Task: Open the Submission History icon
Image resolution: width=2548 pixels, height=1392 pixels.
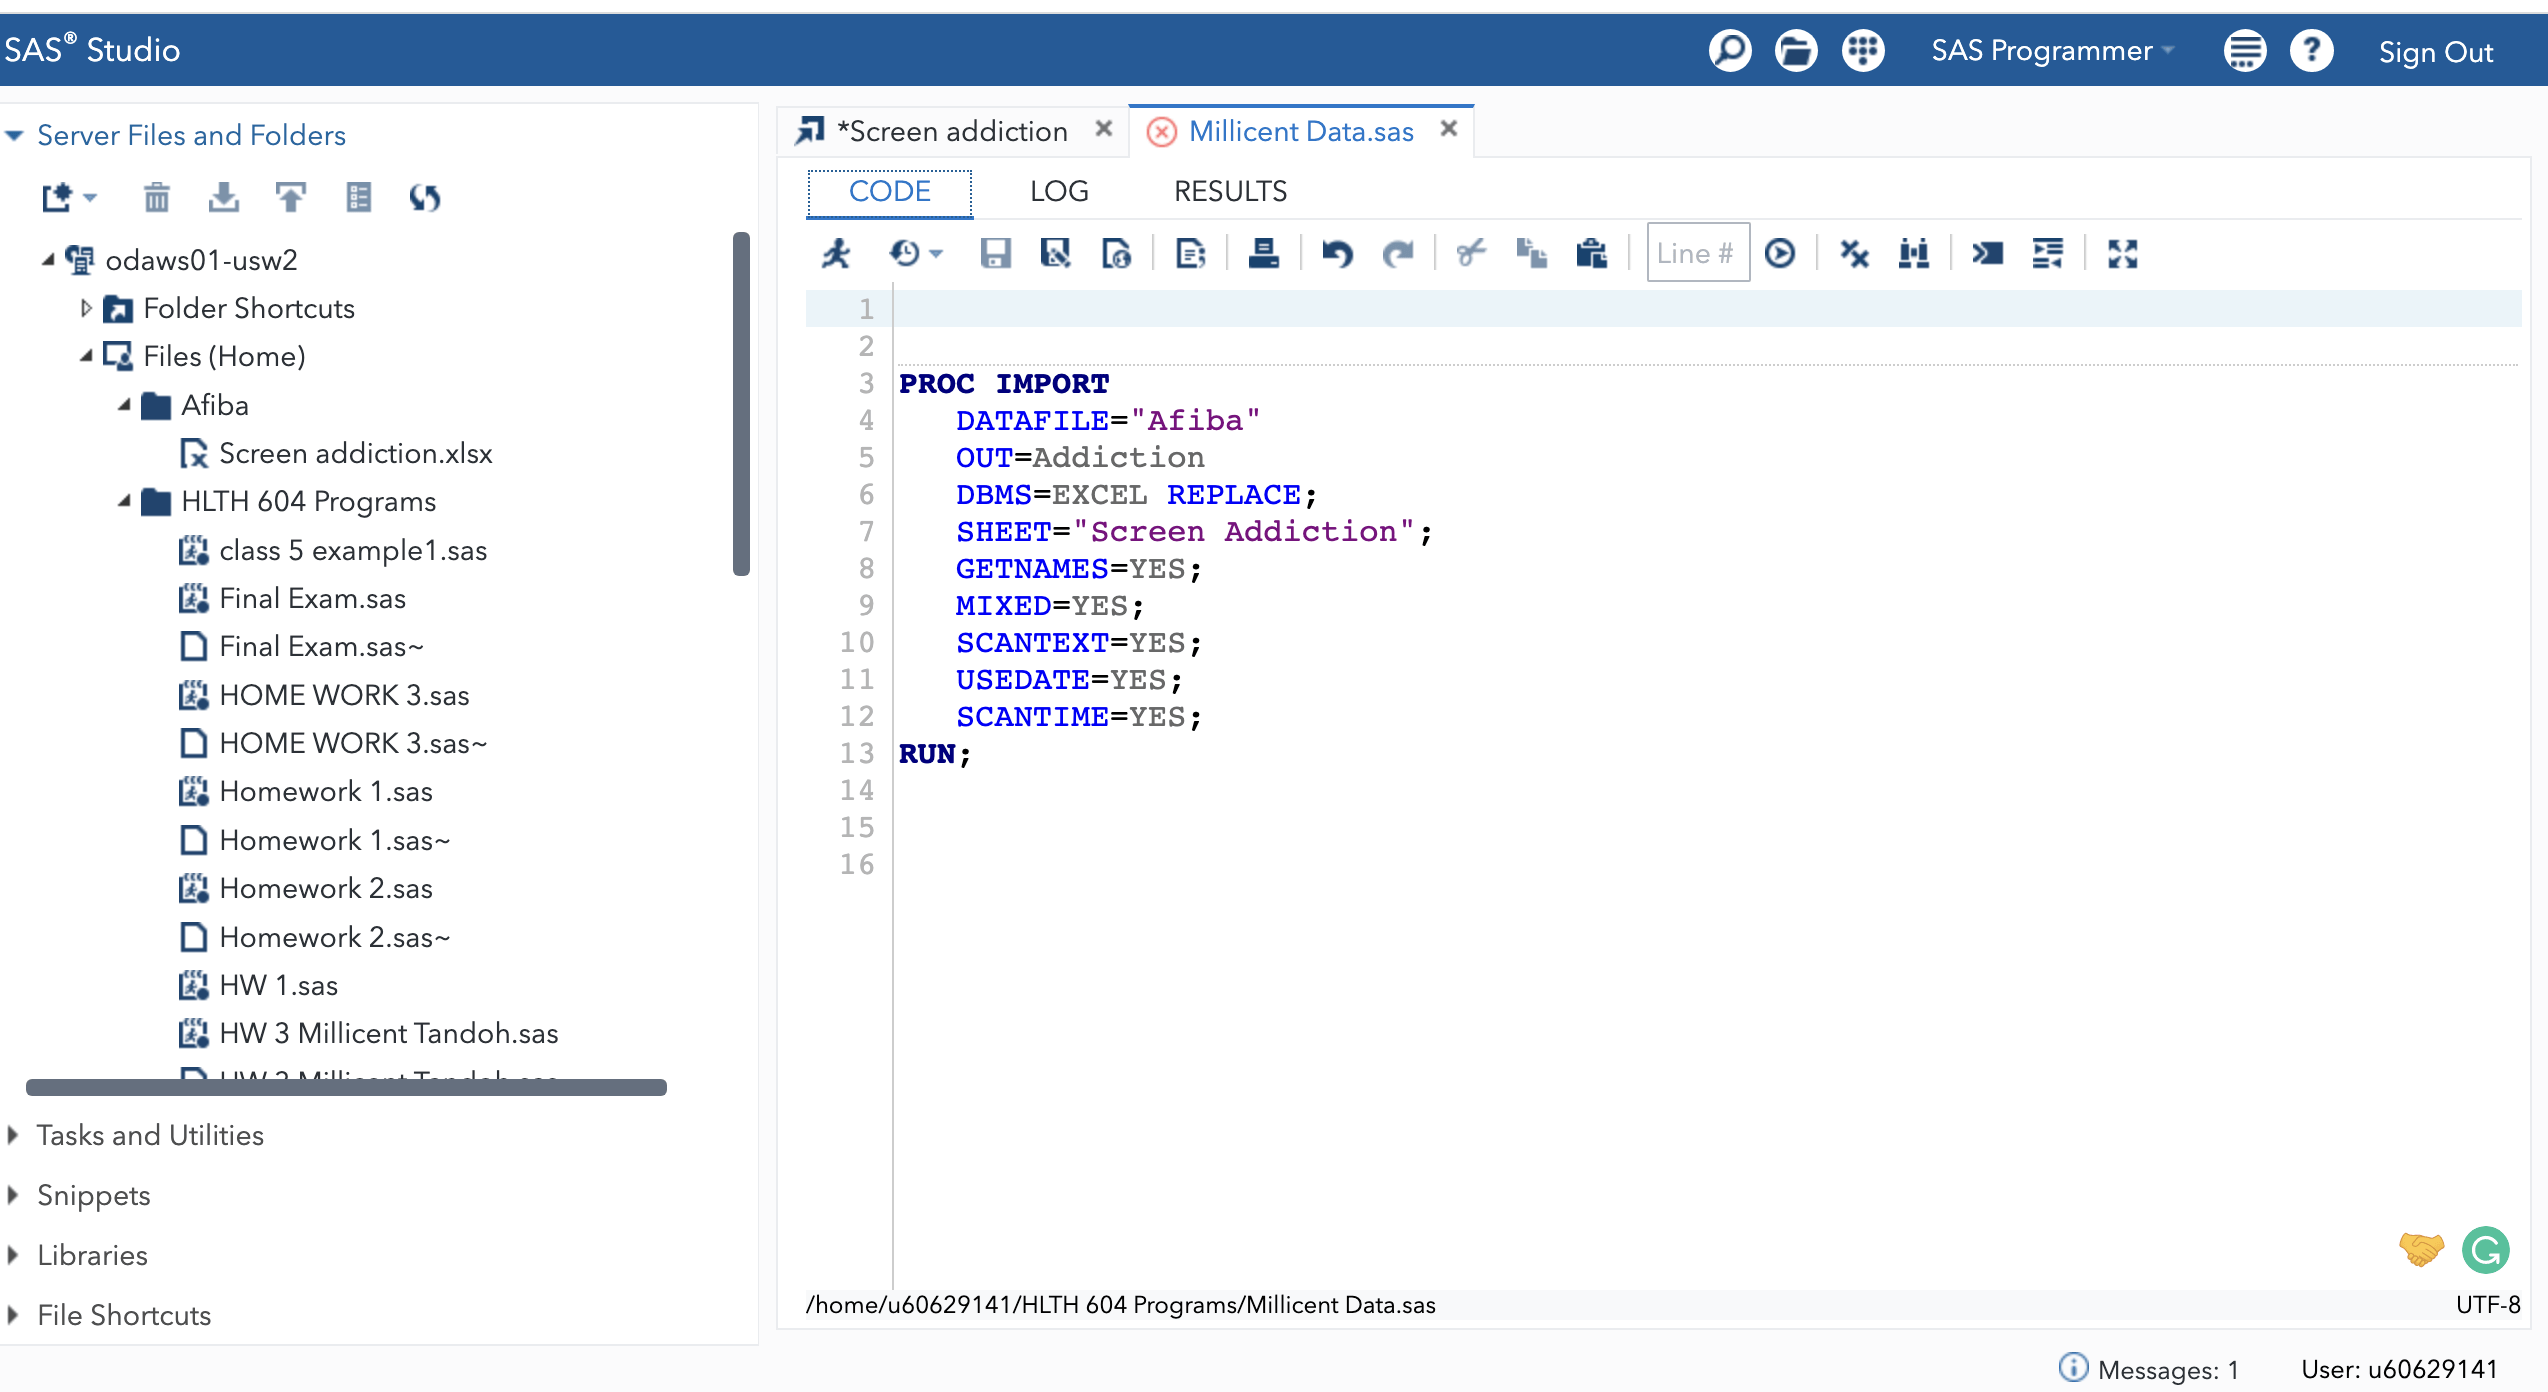Action: pyautogui.click(x=905, y=253)
